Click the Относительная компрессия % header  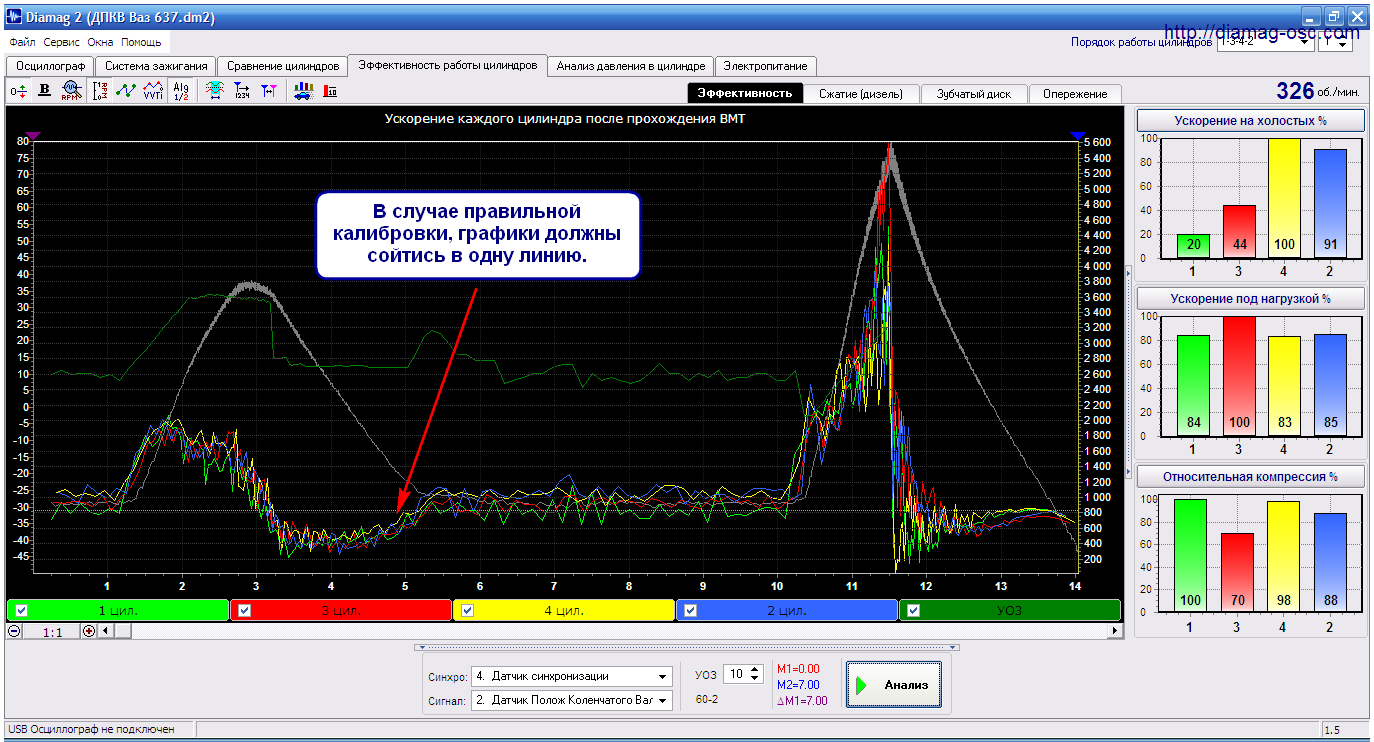1251,477
